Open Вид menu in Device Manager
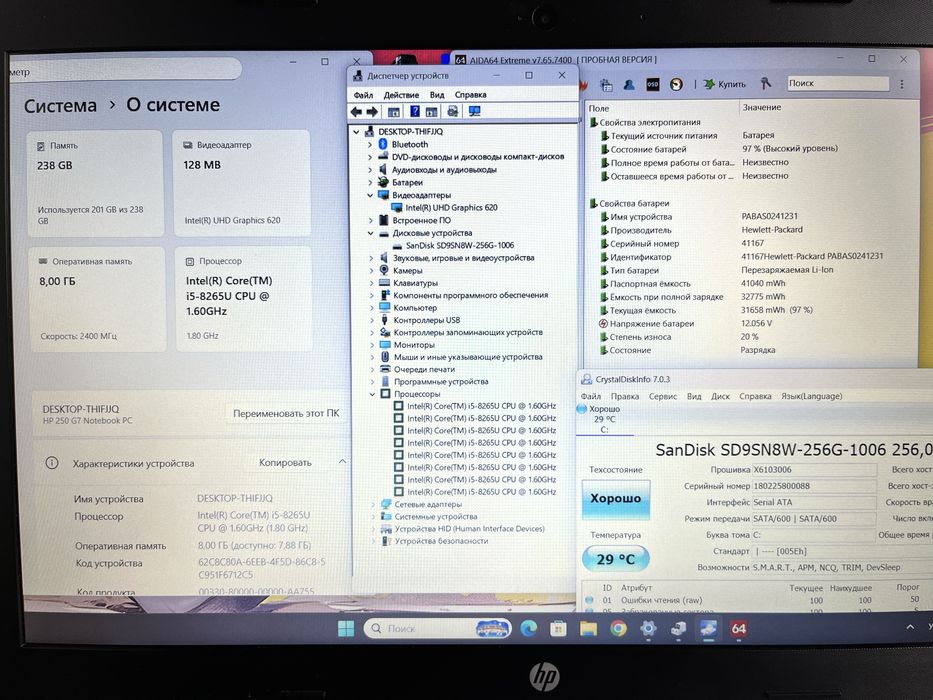 click(x=437, y=95)
